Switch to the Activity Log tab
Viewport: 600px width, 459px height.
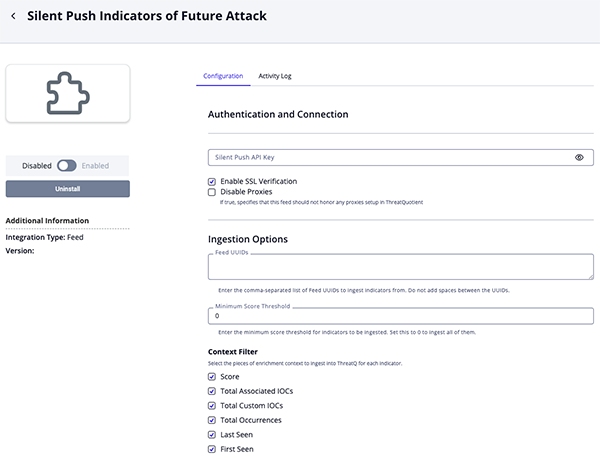274,76
